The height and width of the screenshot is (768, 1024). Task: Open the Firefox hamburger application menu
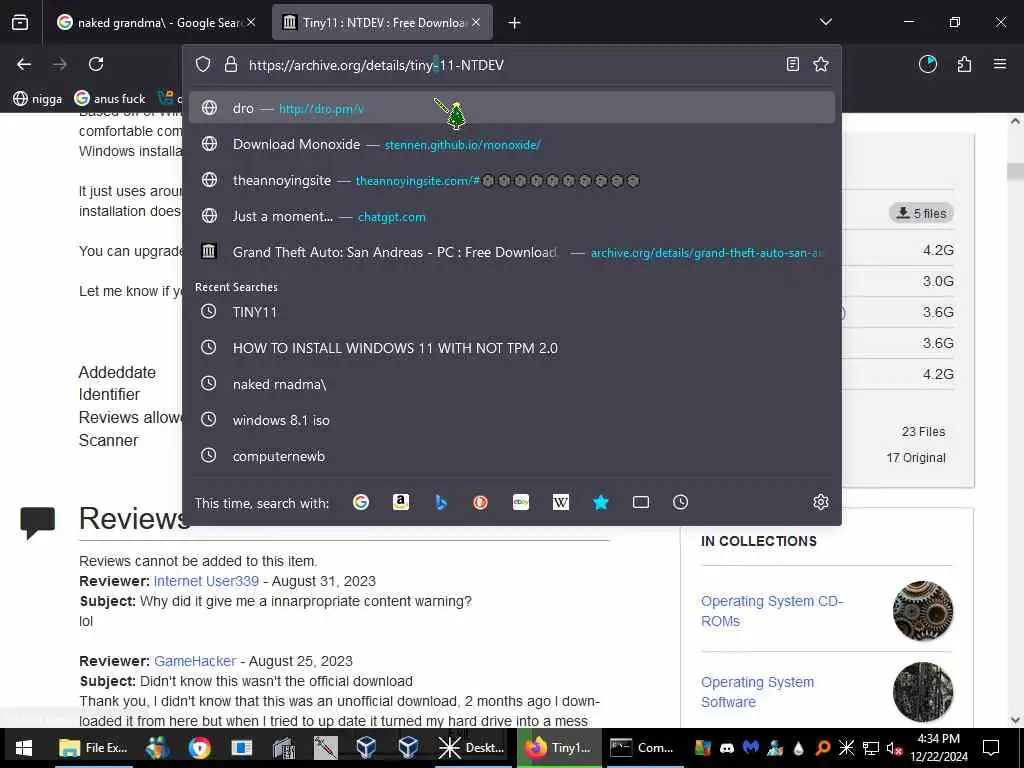[x=1000, y=64]
